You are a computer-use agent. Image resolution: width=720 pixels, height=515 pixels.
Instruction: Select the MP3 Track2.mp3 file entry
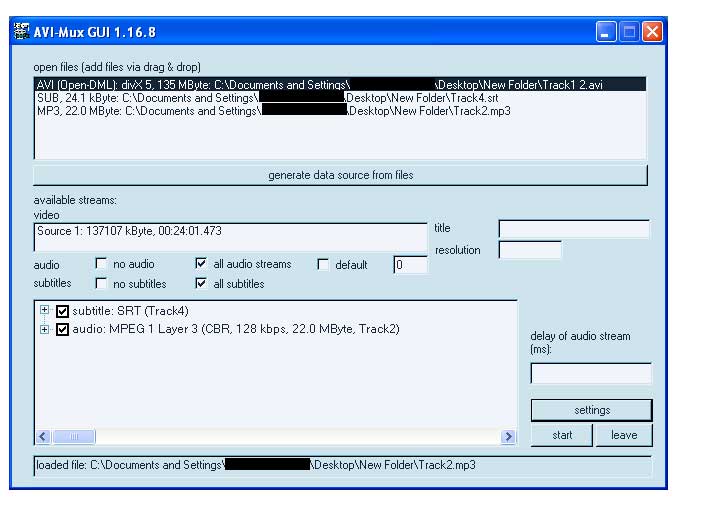point(340,111)
